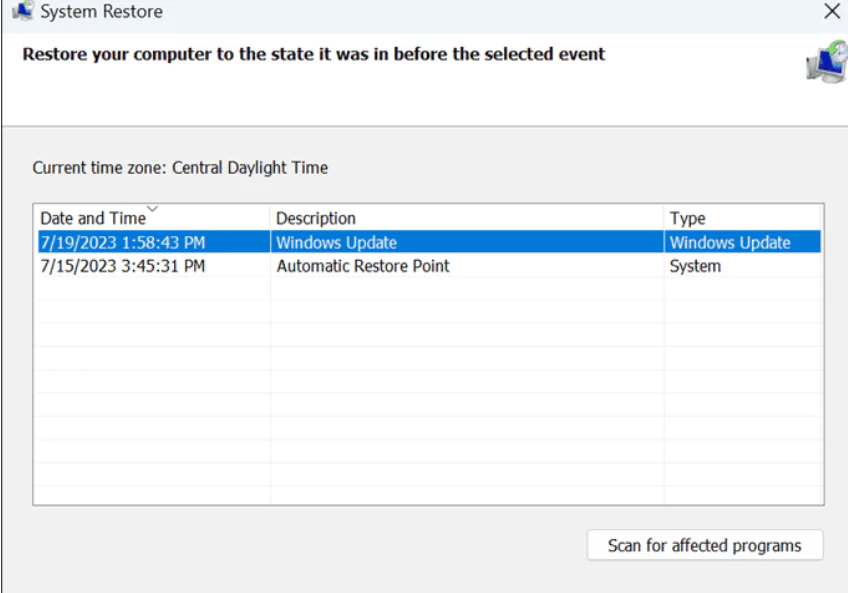Image resolution: width=848 pixels, height=593 pixels.
Task: Click the sort arrow above Date and Time
Action: coord(152,209)
